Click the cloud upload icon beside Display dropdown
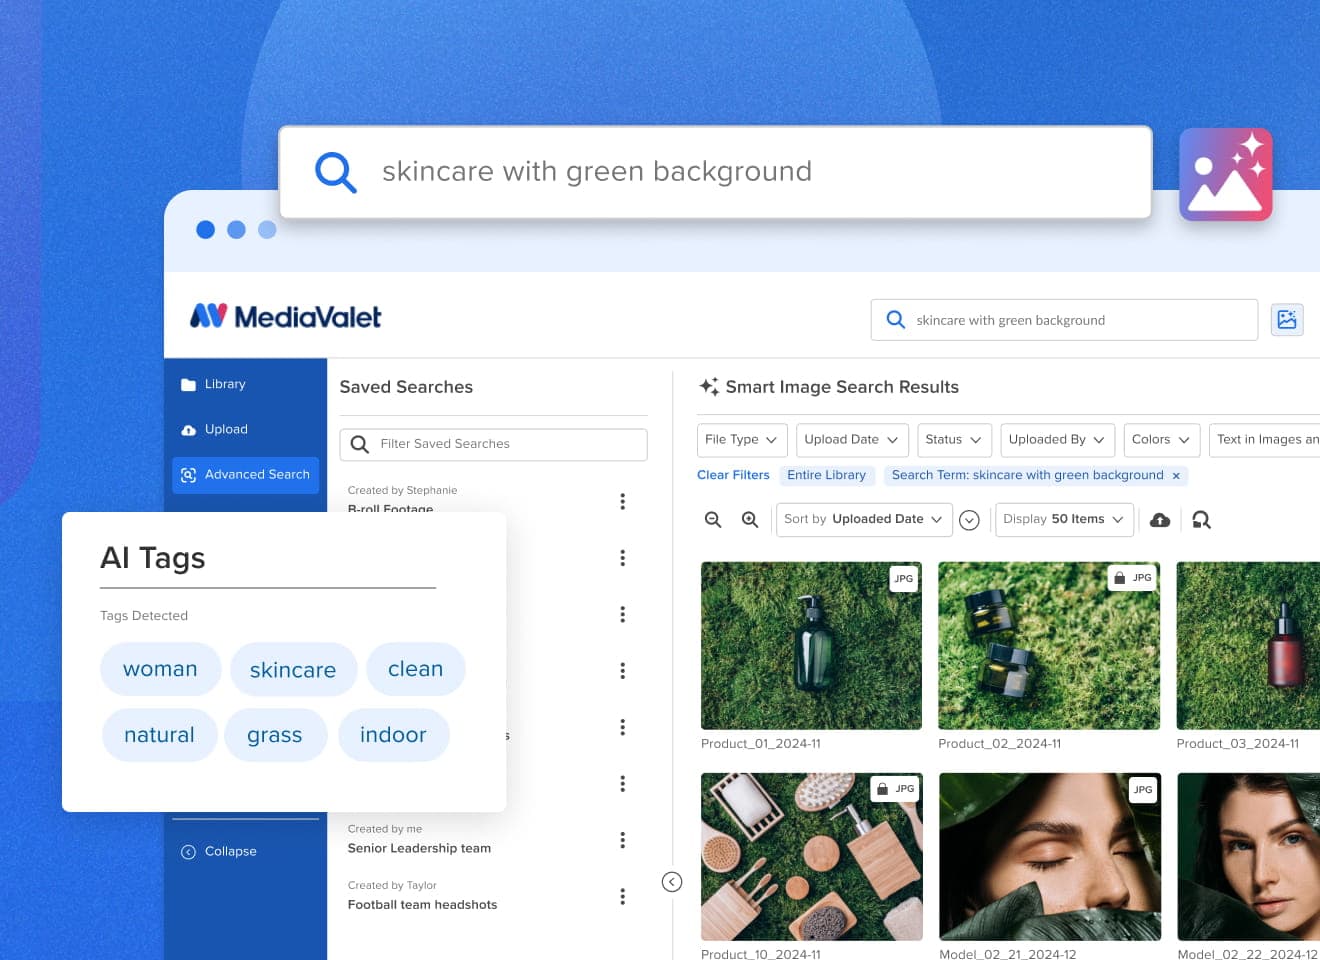The width and height of the screenshot is (1320, 960). click(x=1159, y=519)
